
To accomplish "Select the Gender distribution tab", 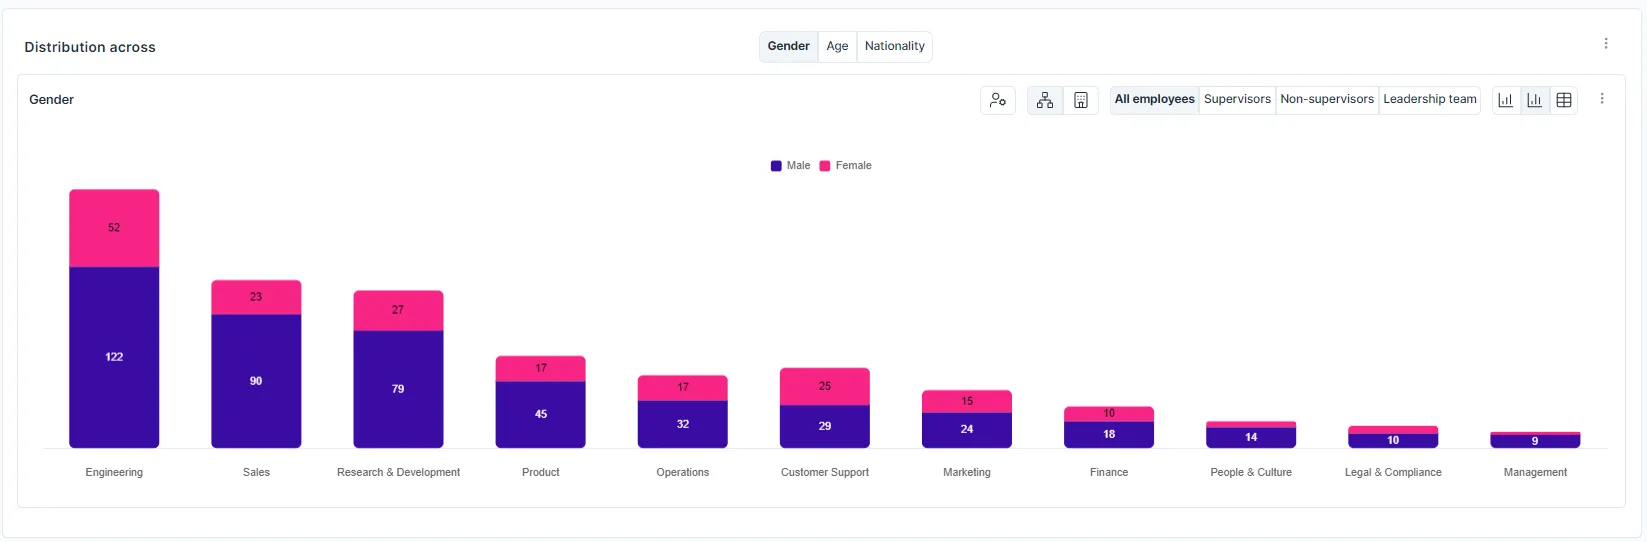I will [789, 46].
